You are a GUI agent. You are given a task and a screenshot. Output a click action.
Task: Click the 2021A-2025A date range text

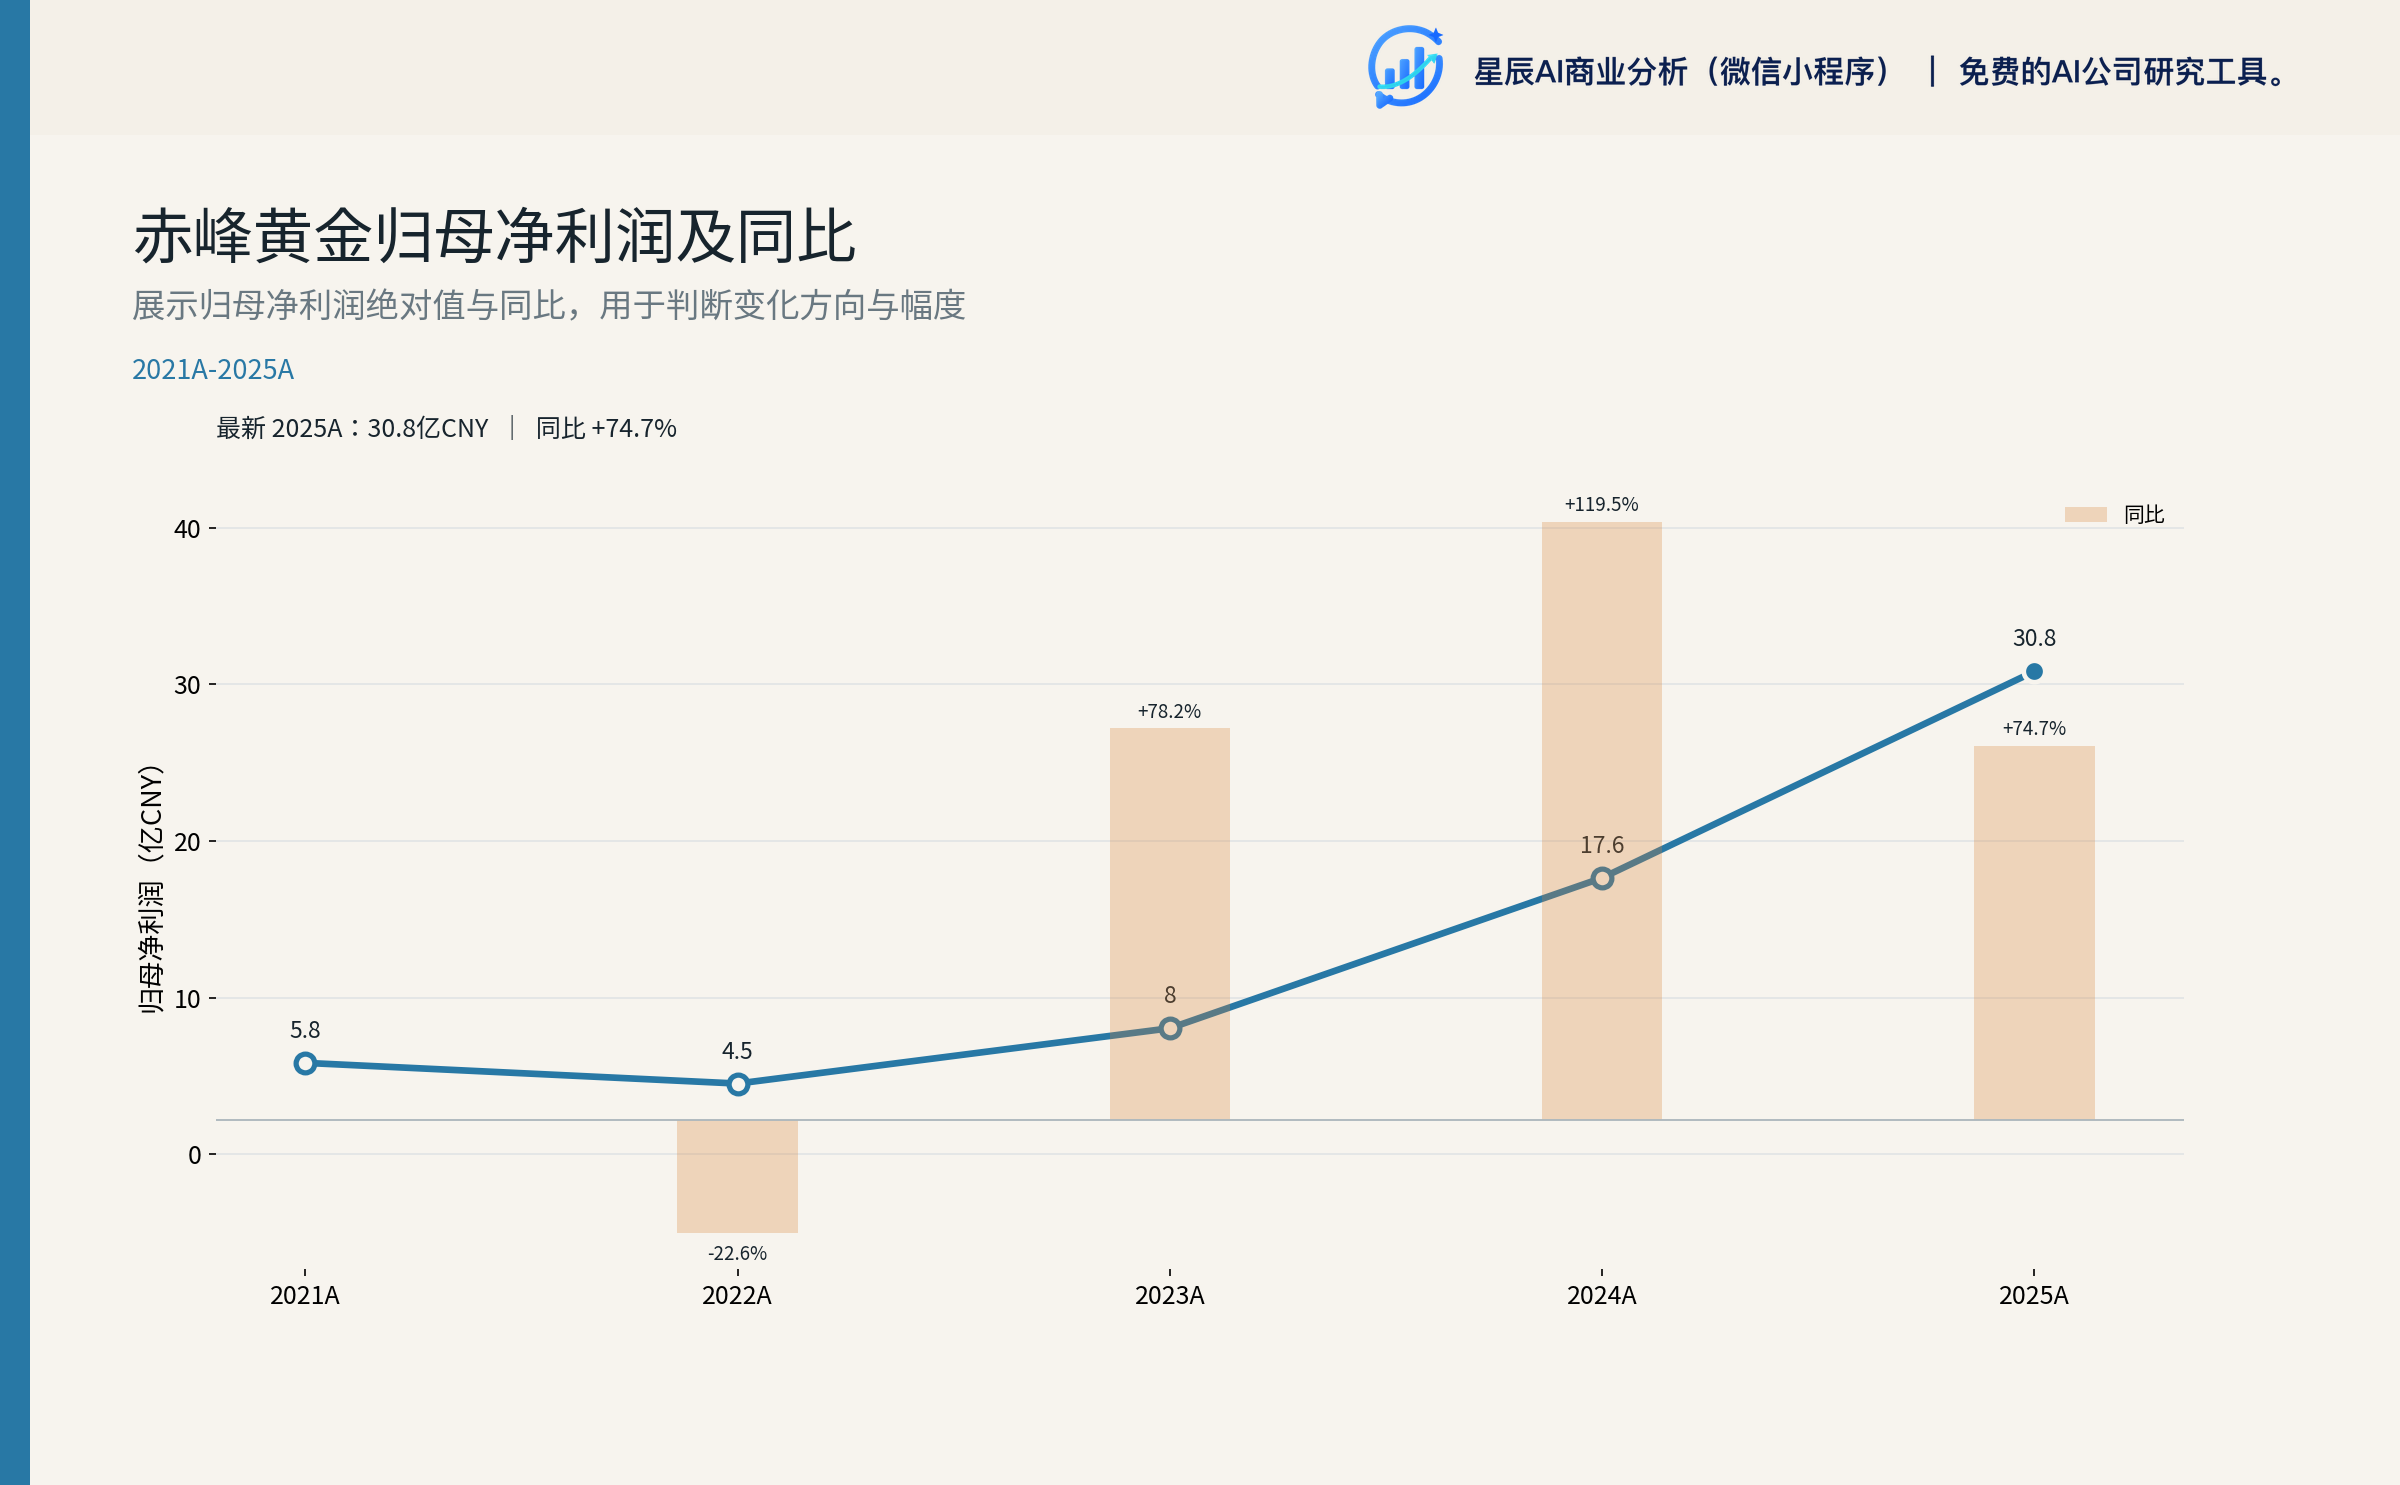(x=213, y=370)
